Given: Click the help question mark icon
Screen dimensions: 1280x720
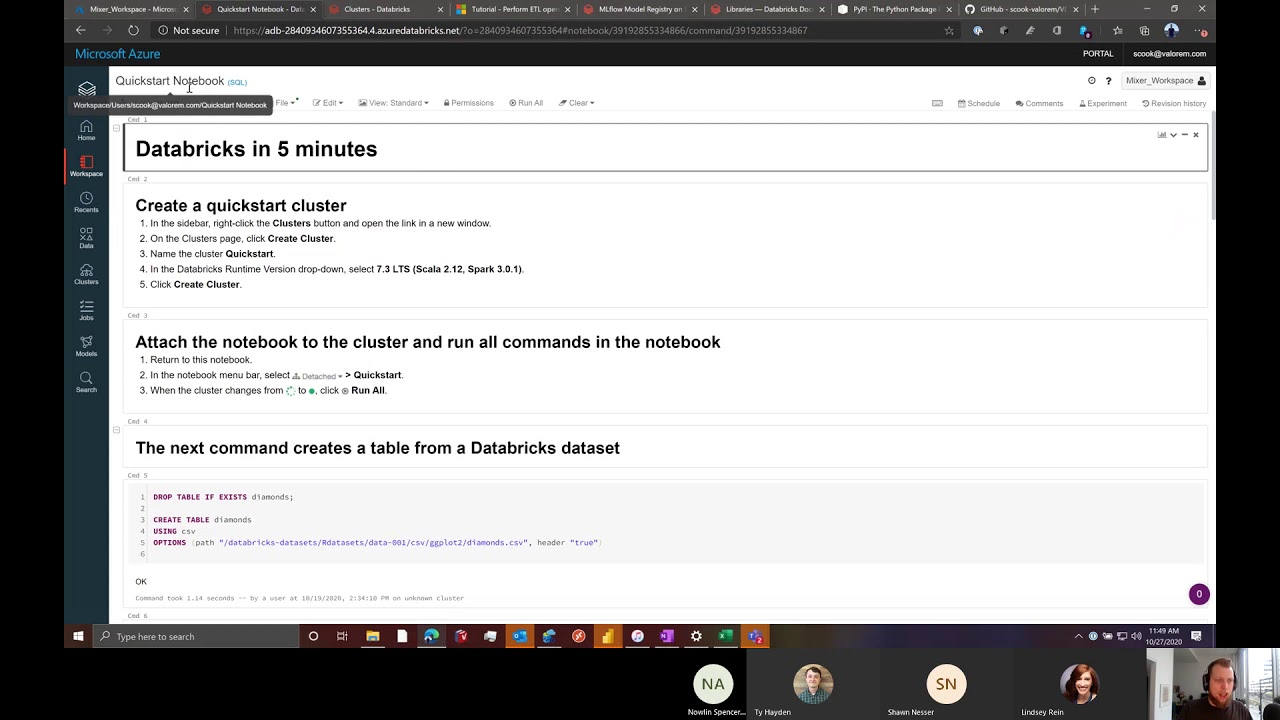Looking at the screenshot, I should (x=1108, y=81).
